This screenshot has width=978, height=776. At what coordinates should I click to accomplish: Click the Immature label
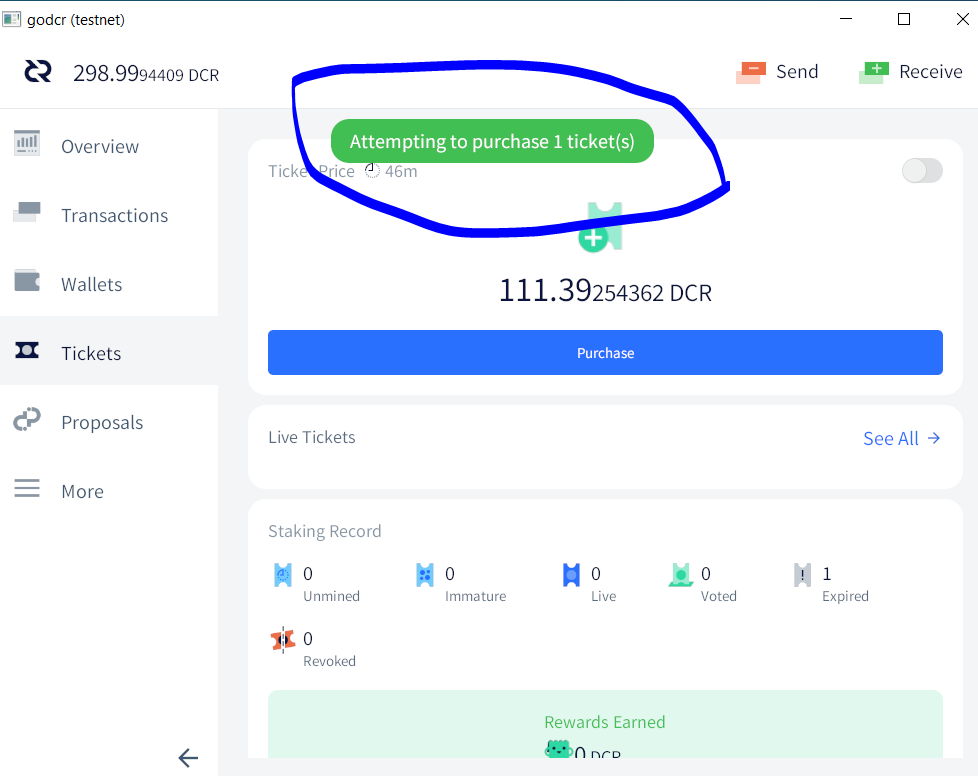coord(475,596)
